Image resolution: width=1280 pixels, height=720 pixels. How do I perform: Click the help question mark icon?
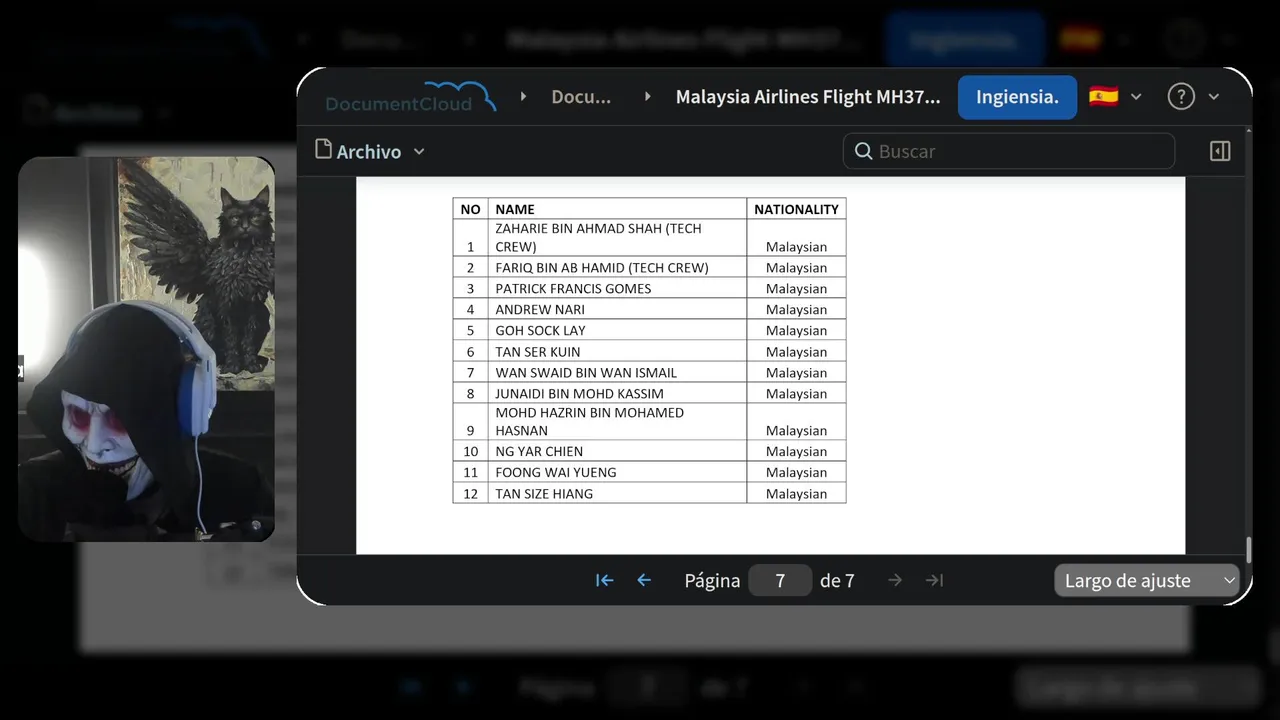(x=1181, y=97)
